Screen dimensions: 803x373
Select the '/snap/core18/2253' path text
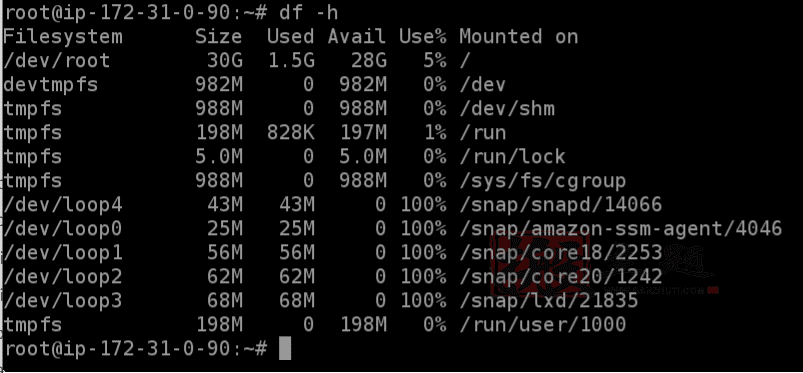tap(561, 253)
